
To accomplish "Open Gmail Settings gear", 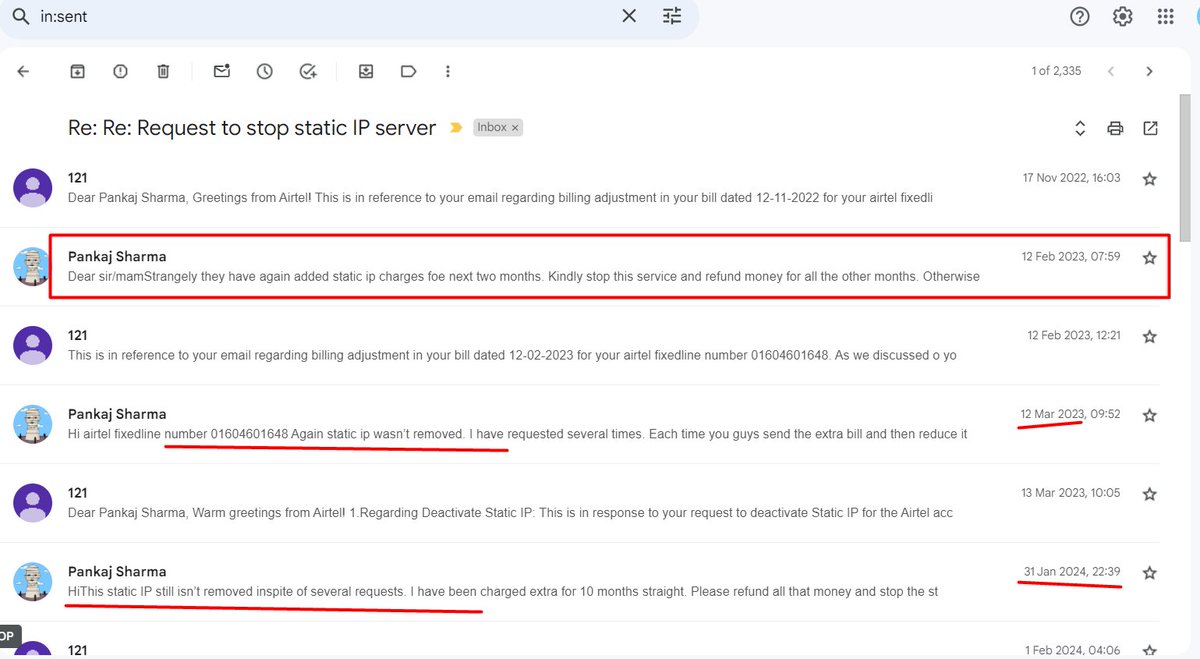I will pos(1123,16).
